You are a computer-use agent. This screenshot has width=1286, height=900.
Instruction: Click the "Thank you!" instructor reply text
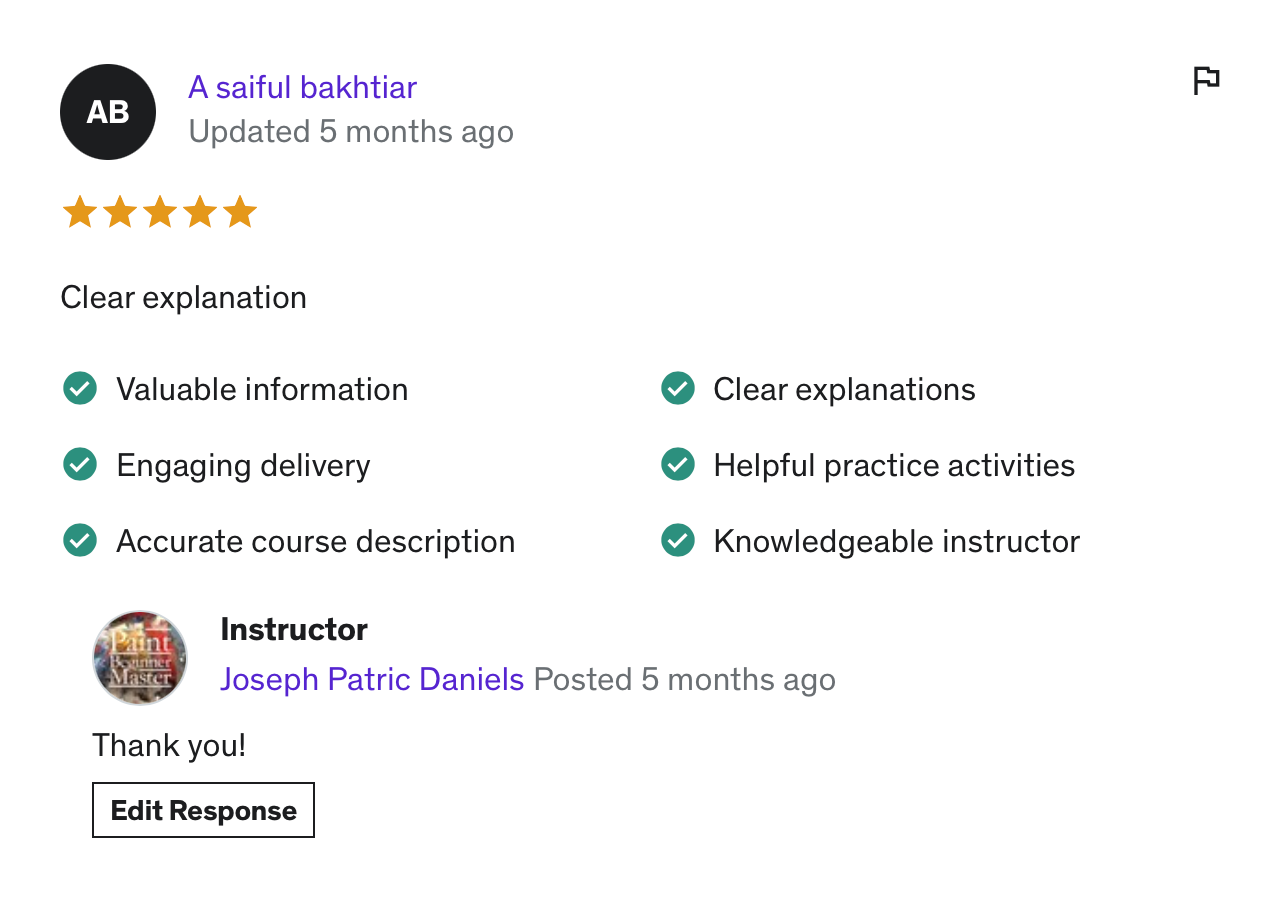click(x=169, y=745)
